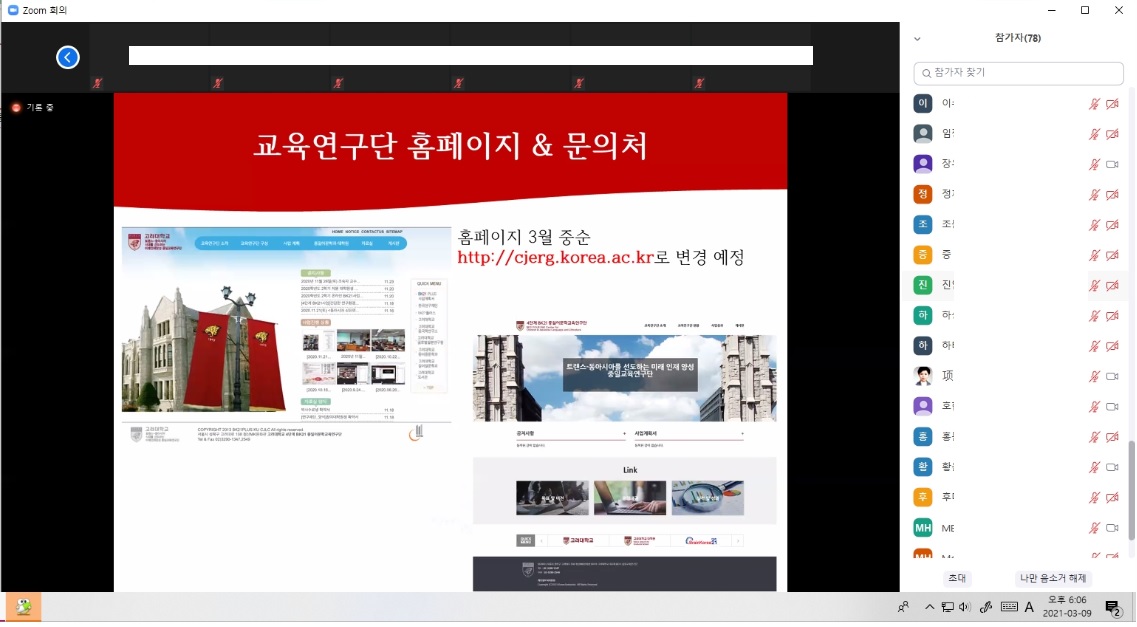Click the blue previous-page arrow in gallery strip
The height and width of the screenshot is (627, 1137).
[67, 57]
